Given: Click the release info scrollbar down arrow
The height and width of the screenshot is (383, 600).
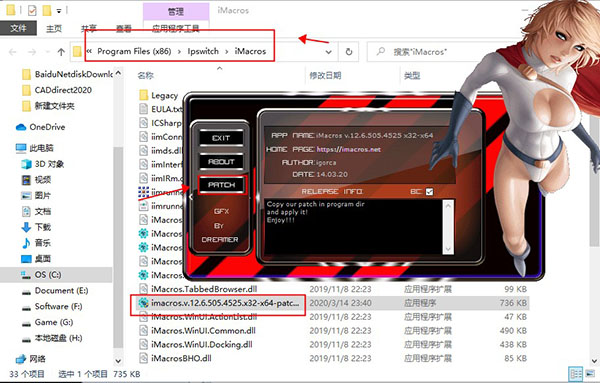Looking at the screenshot, I should click(x=448, y=249).
